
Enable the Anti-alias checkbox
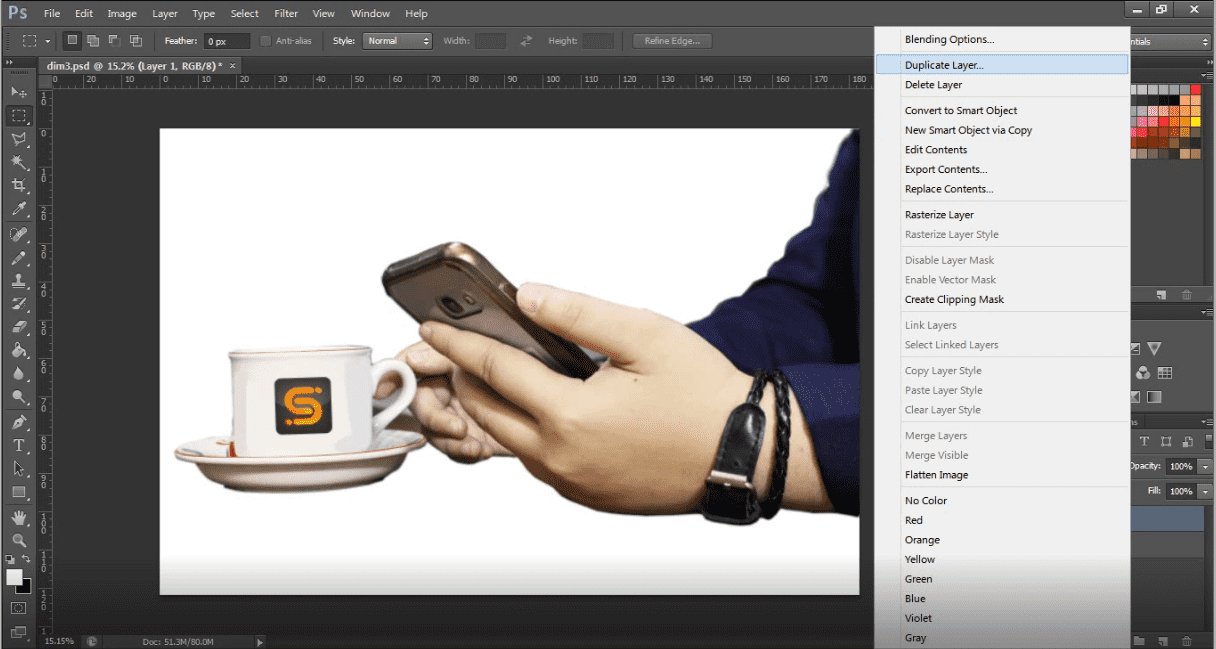[266, 41]
